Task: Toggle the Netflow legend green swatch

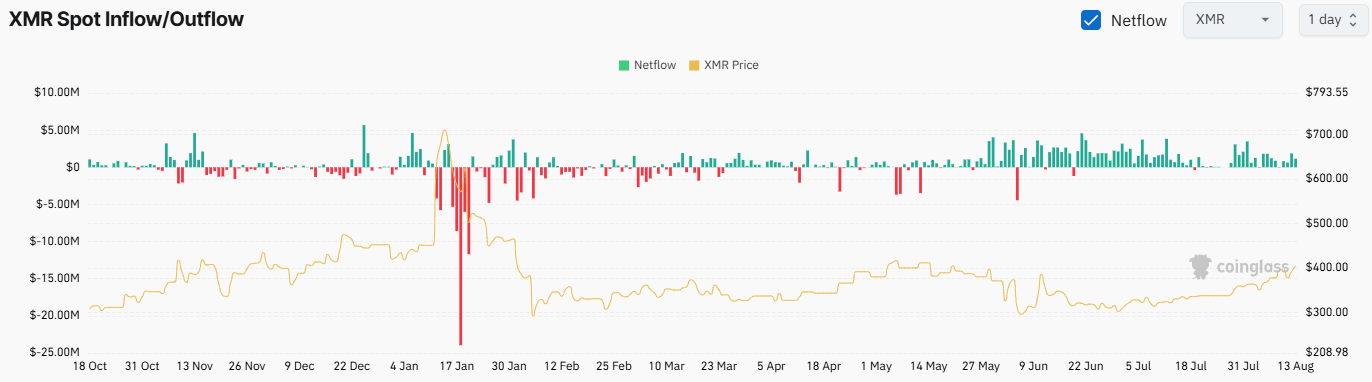Action: (624, 65)
